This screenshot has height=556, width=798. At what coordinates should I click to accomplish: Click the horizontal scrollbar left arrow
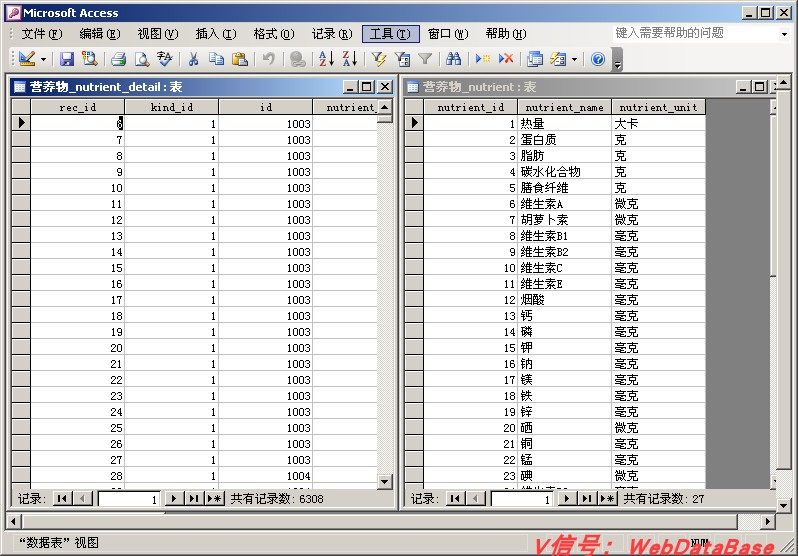[x=14, y=521]
